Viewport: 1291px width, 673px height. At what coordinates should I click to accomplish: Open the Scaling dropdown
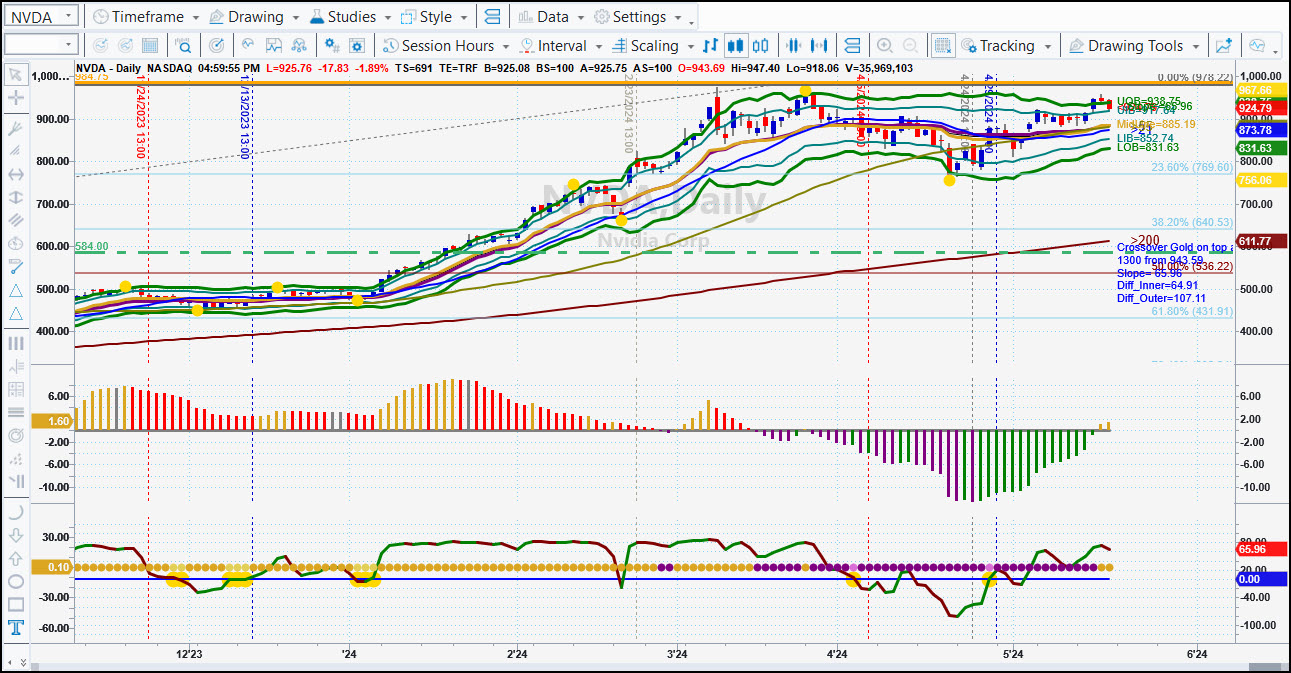click(652, 45)
